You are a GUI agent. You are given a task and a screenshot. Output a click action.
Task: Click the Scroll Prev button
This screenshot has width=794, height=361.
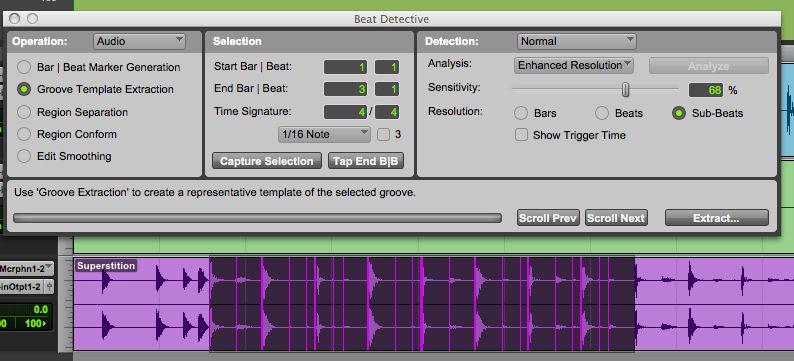(x=548, y=218)
